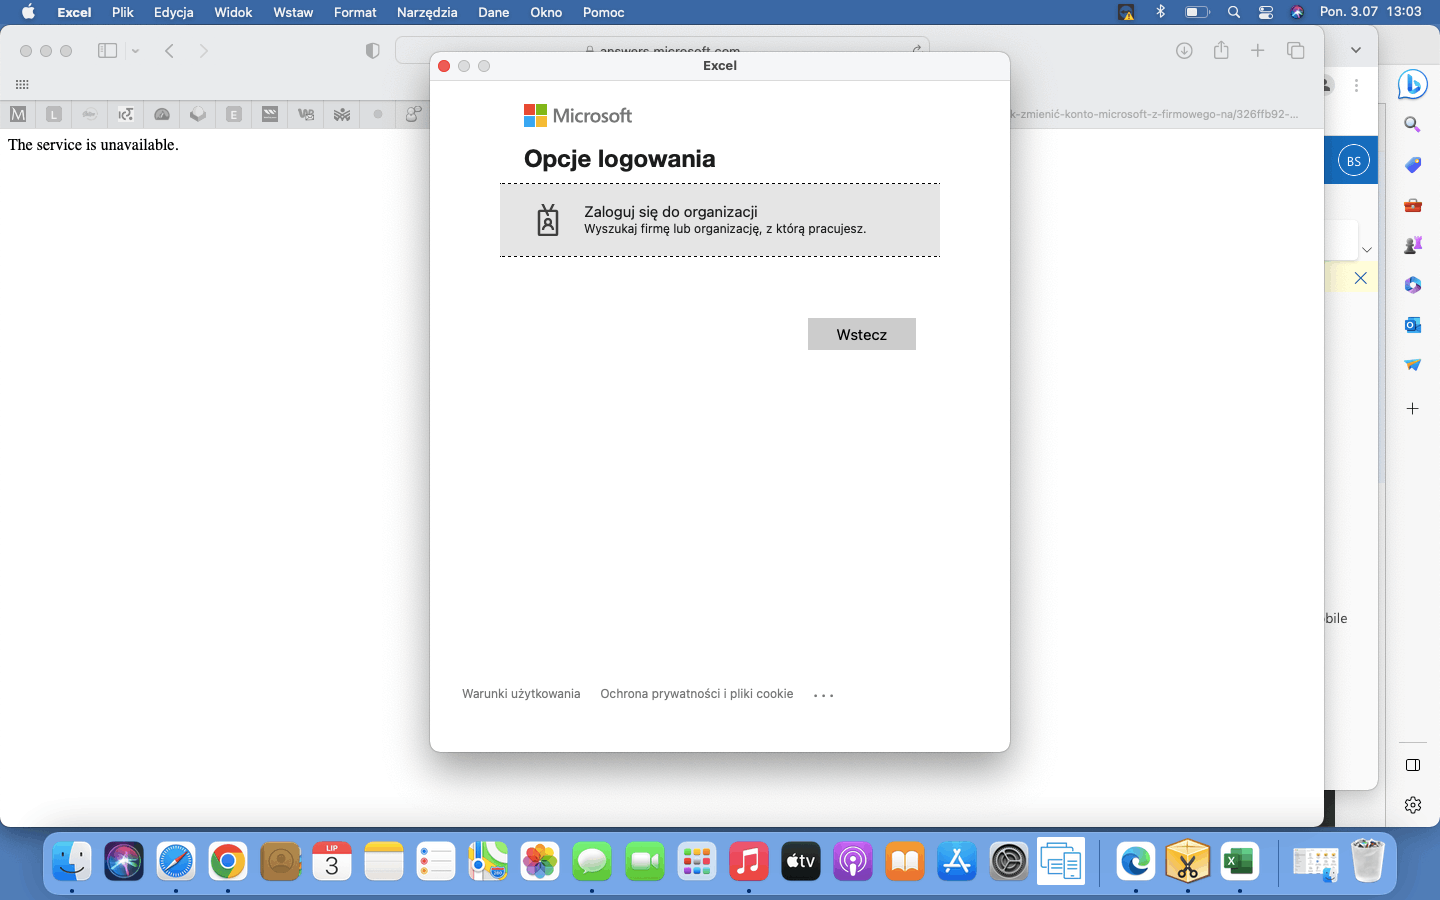The image size is (1440, 900).
Task: Open a new Safari tab with plus
Action: [1258, 51]
